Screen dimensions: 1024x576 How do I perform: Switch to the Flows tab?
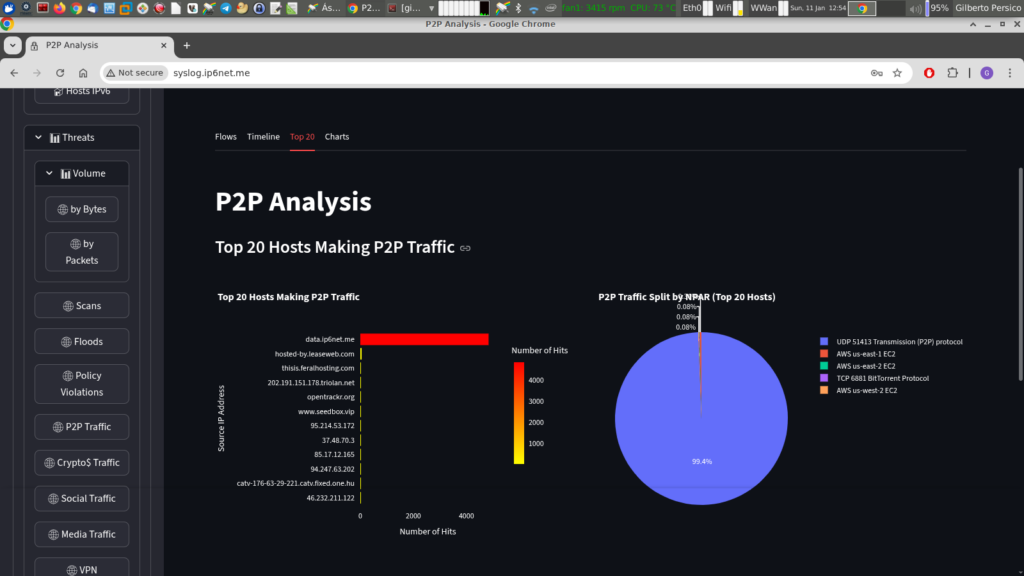[x=225, y=137]
